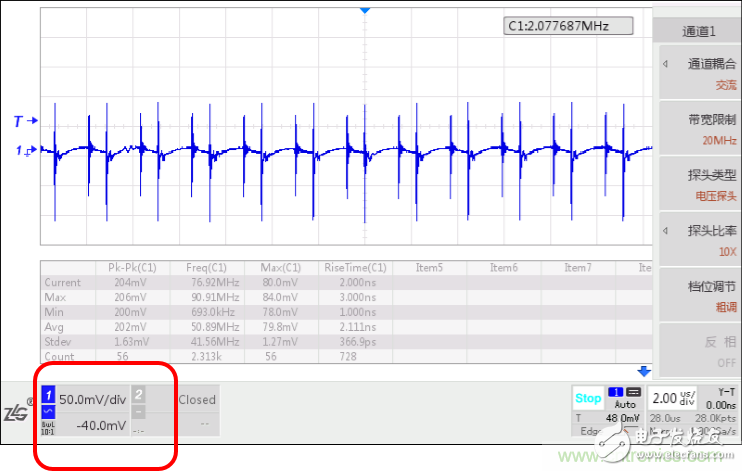Image resolution: width=742 pixels, height=471 pixels.
Task: Click the channel 2 indicator icon
Action: [138, 394]
